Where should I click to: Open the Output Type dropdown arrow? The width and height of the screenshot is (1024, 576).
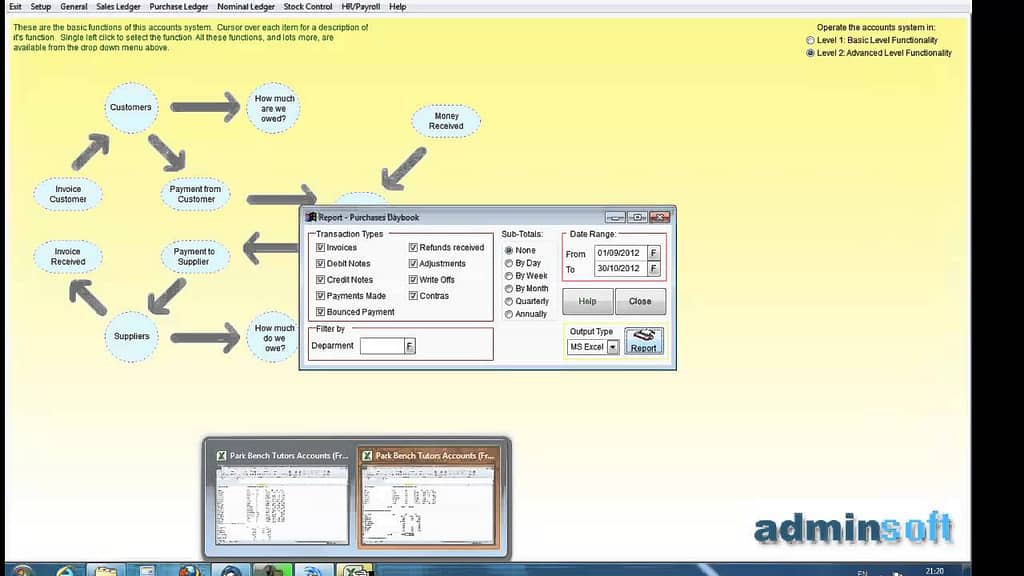tap(613, 347)
